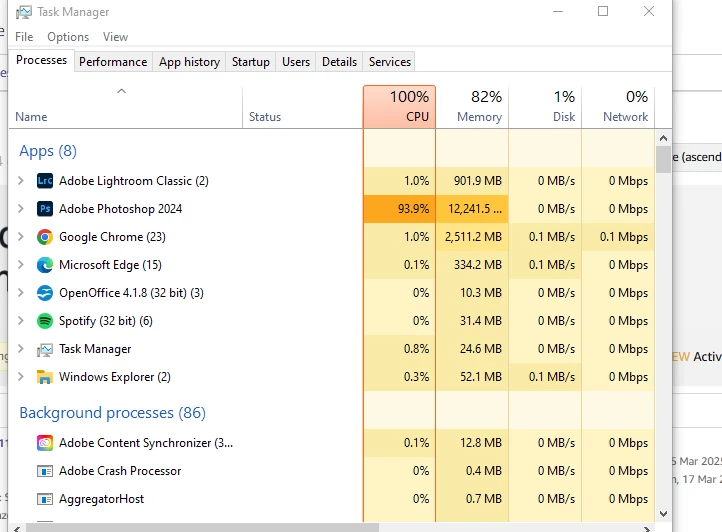Viewport: 722px width, 532px height.
Task: Click the 12,241.5 memory cell for Photoshop
Action: click(x=472, y=209)
